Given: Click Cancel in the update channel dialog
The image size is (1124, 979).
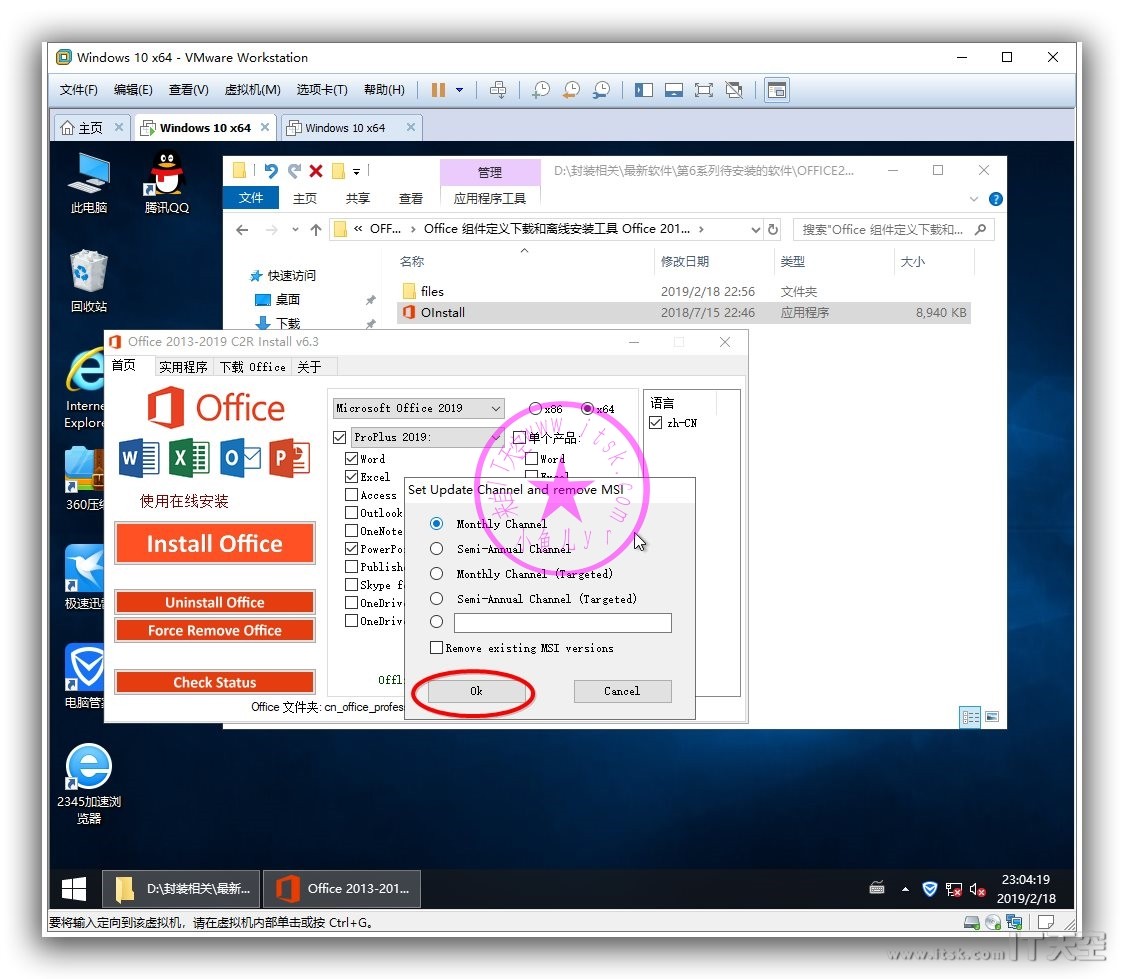Looking at the screenshot, I should [622, 691].
